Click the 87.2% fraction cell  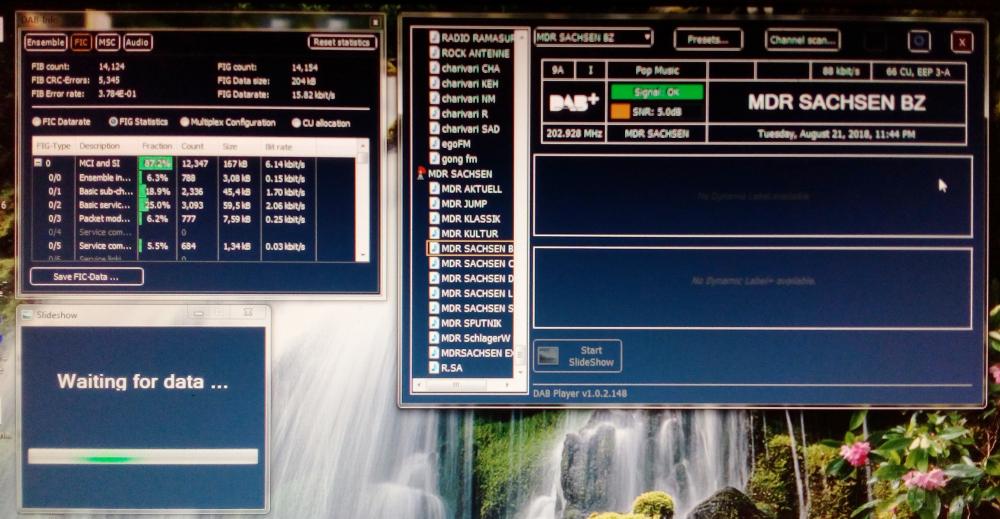(x=157, y=163)
